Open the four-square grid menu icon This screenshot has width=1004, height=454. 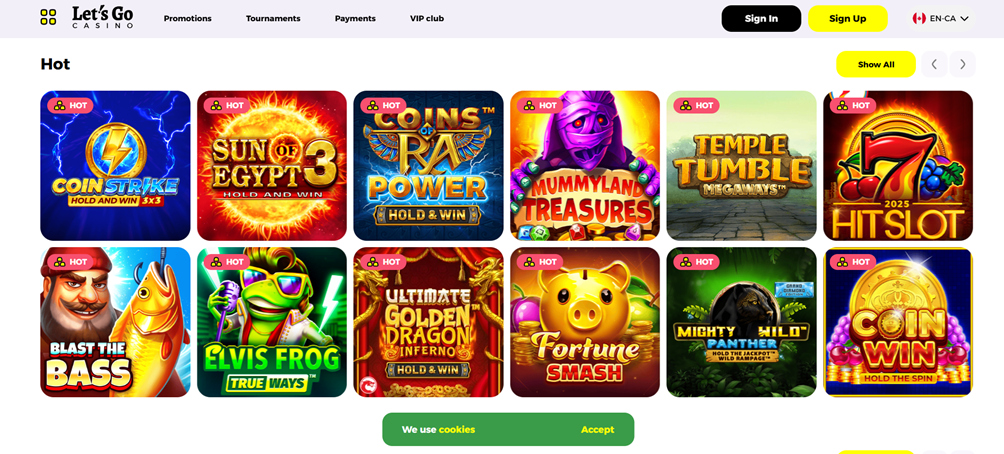(x=48, y=17)
